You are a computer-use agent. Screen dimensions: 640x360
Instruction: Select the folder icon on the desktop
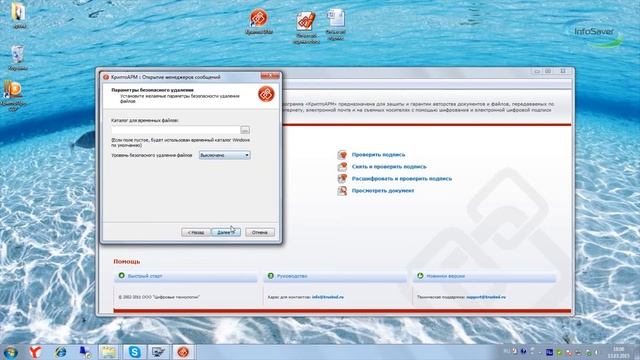click(18, 13)
